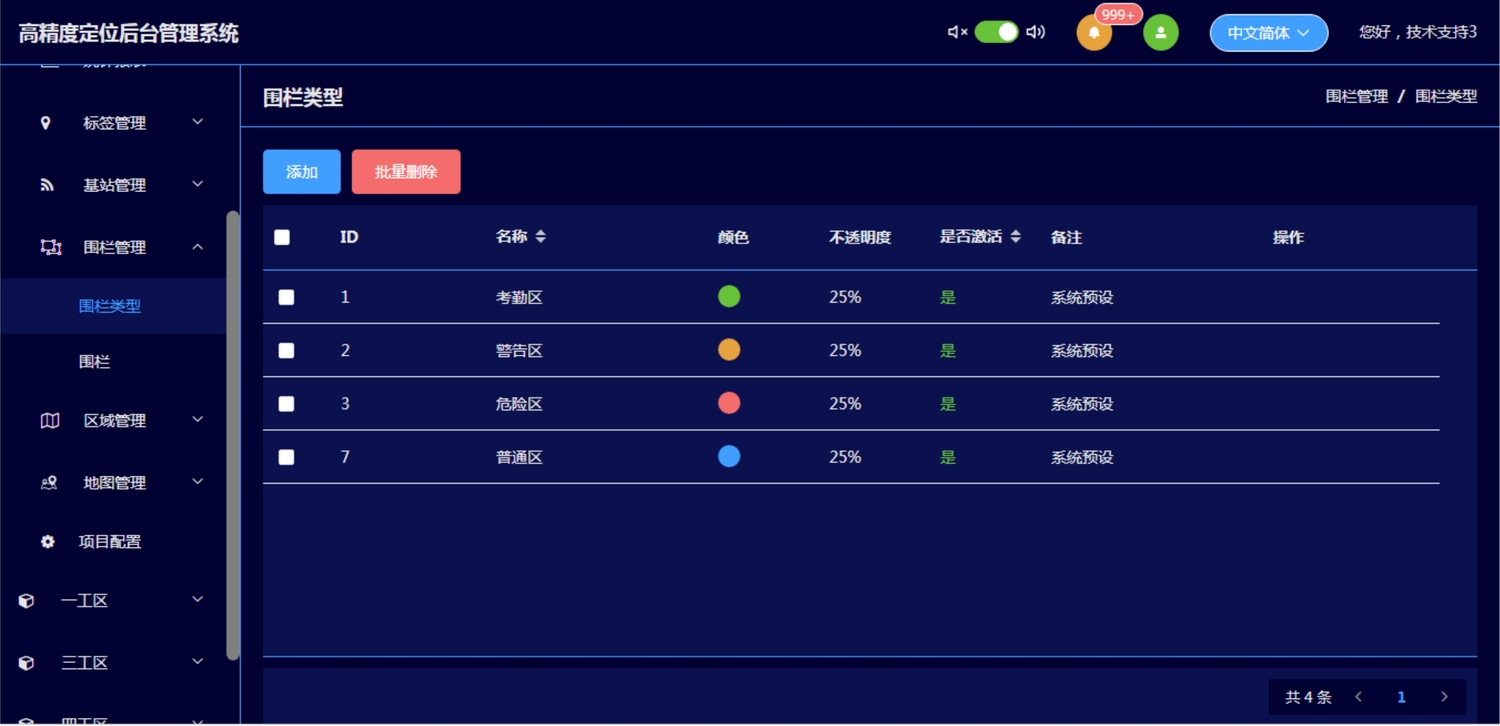Collapse the 围栏管理 menu chevron
Image resolution: width=1500 pixels, height=726 pixels.
tap(198, 246)
